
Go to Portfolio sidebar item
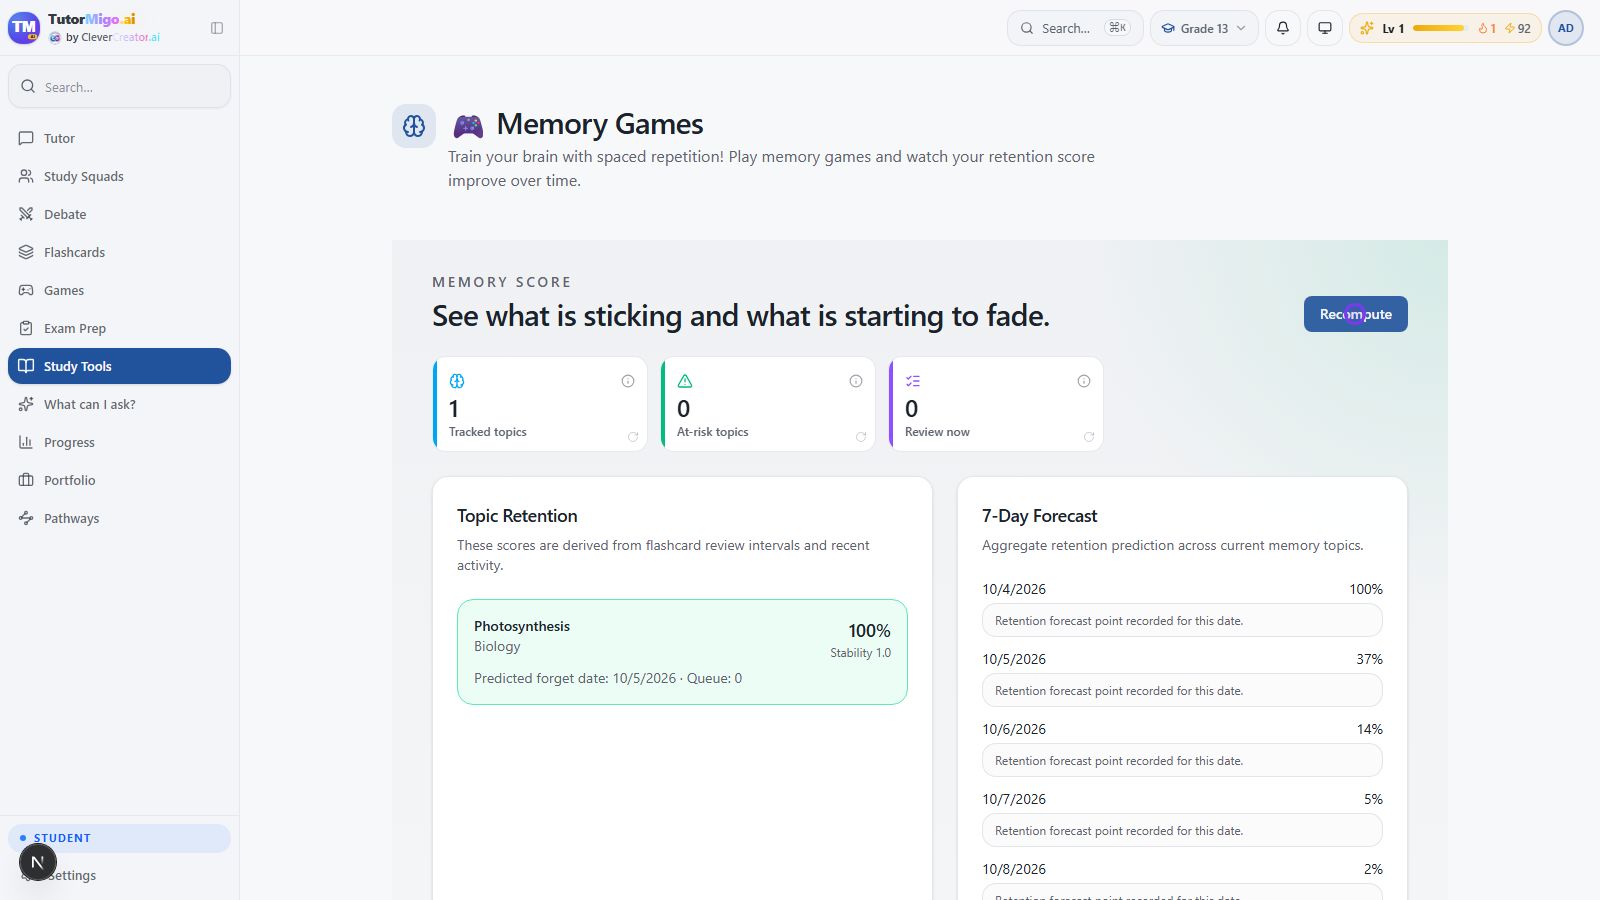pos(119,480)
